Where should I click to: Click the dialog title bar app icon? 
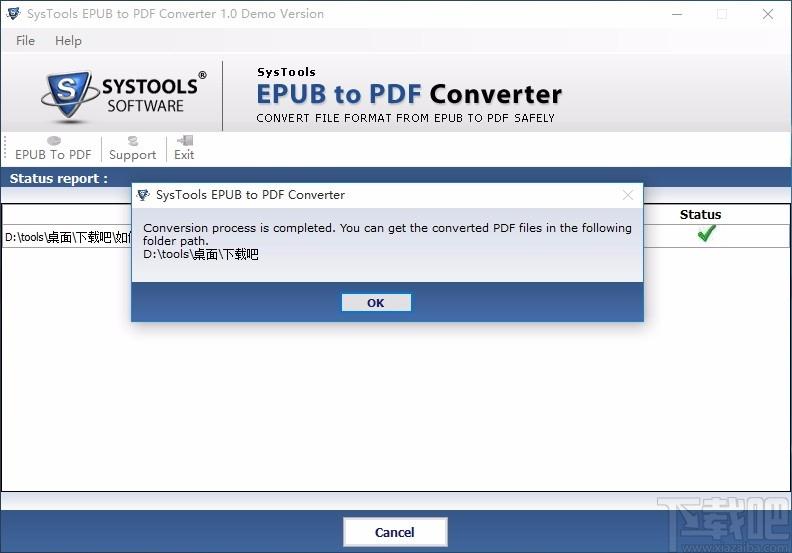[x=143, y=195]
